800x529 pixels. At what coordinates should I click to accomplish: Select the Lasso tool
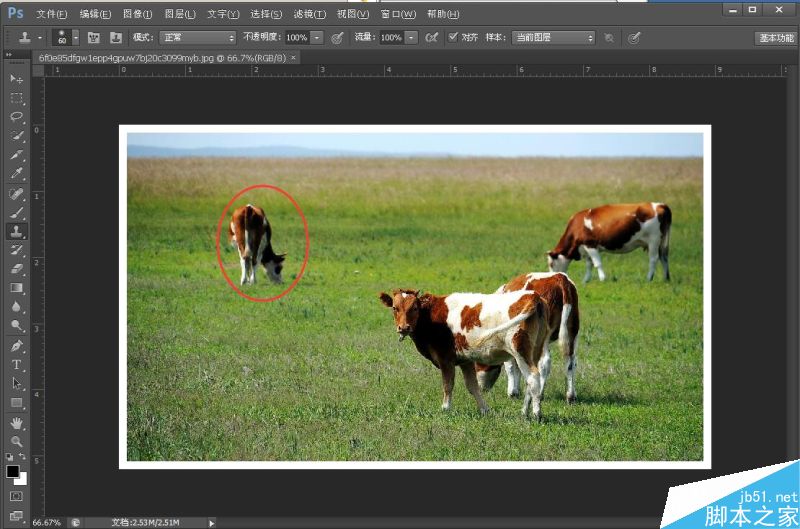(x=16, y=117)
